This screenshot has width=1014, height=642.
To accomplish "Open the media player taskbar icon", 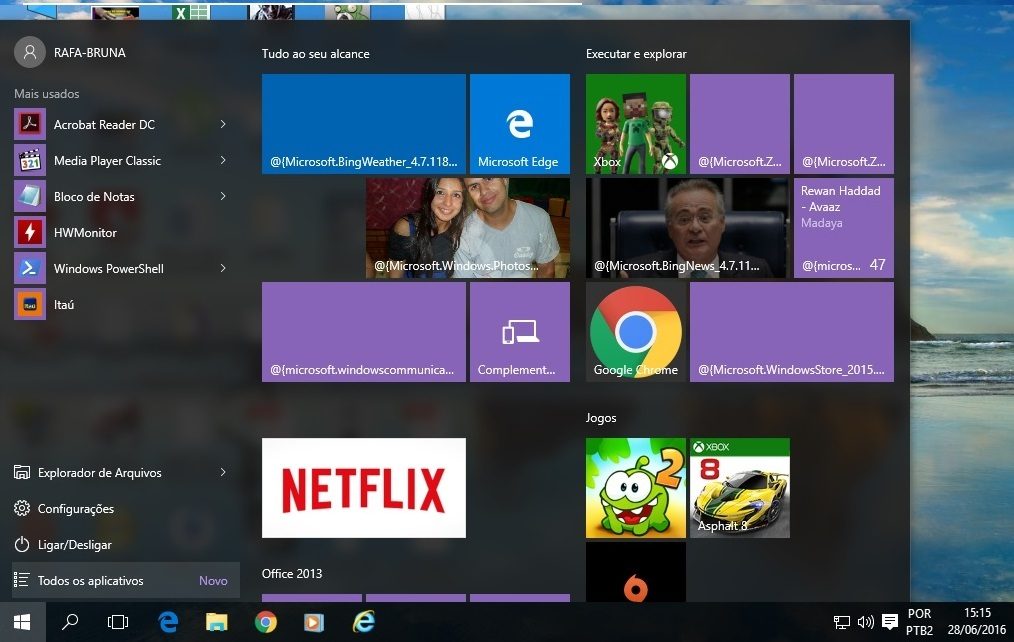I will 314,622.
